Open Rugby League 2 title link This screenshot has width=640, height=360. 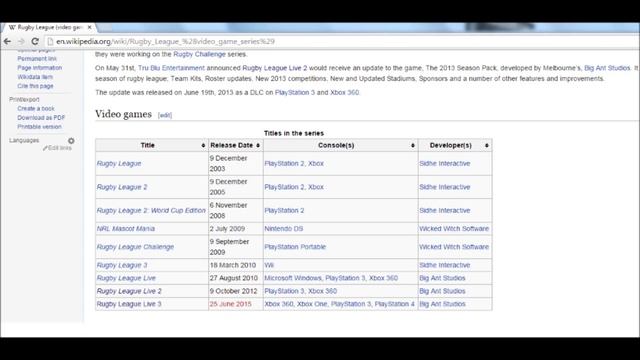[122, 187]
